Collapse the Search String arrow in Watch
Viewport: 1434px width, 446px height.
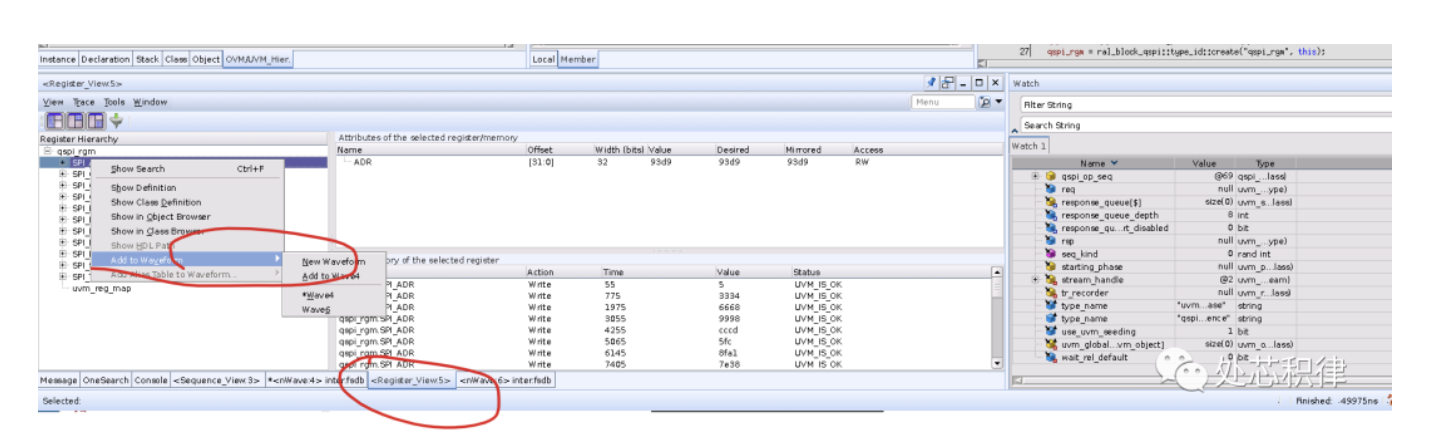(1016, 131)
